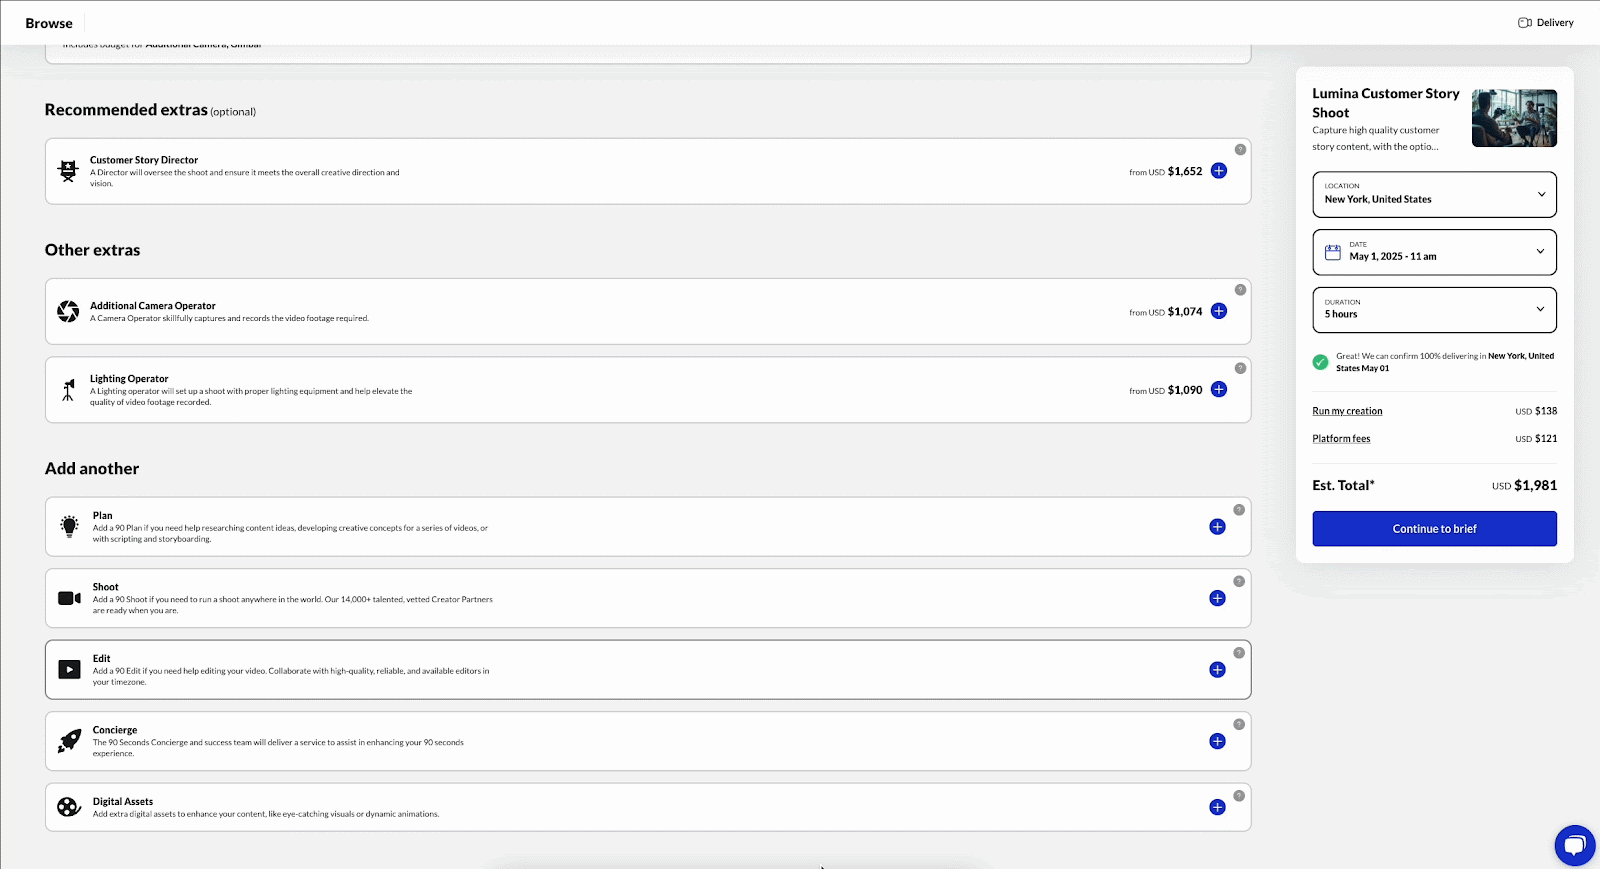Add the Concierge service
This screenshot has height=869, width=1600.
(x=1217, y=741)
